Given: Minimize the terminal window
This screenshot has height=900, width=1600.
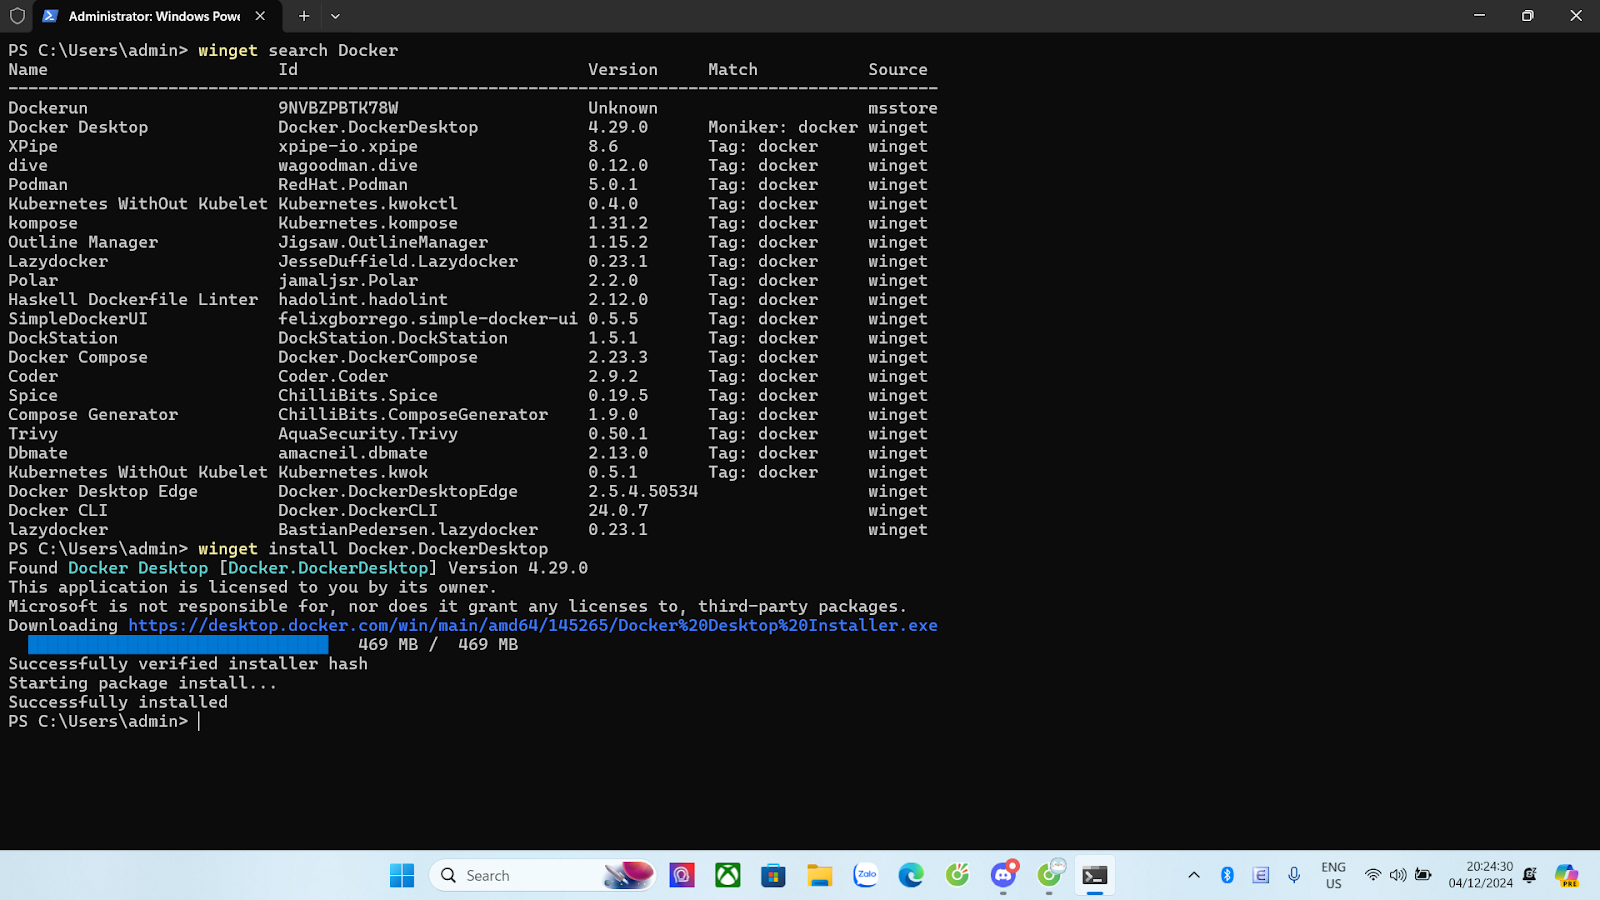Looking at the screenshot, I should pos(1479,16).
